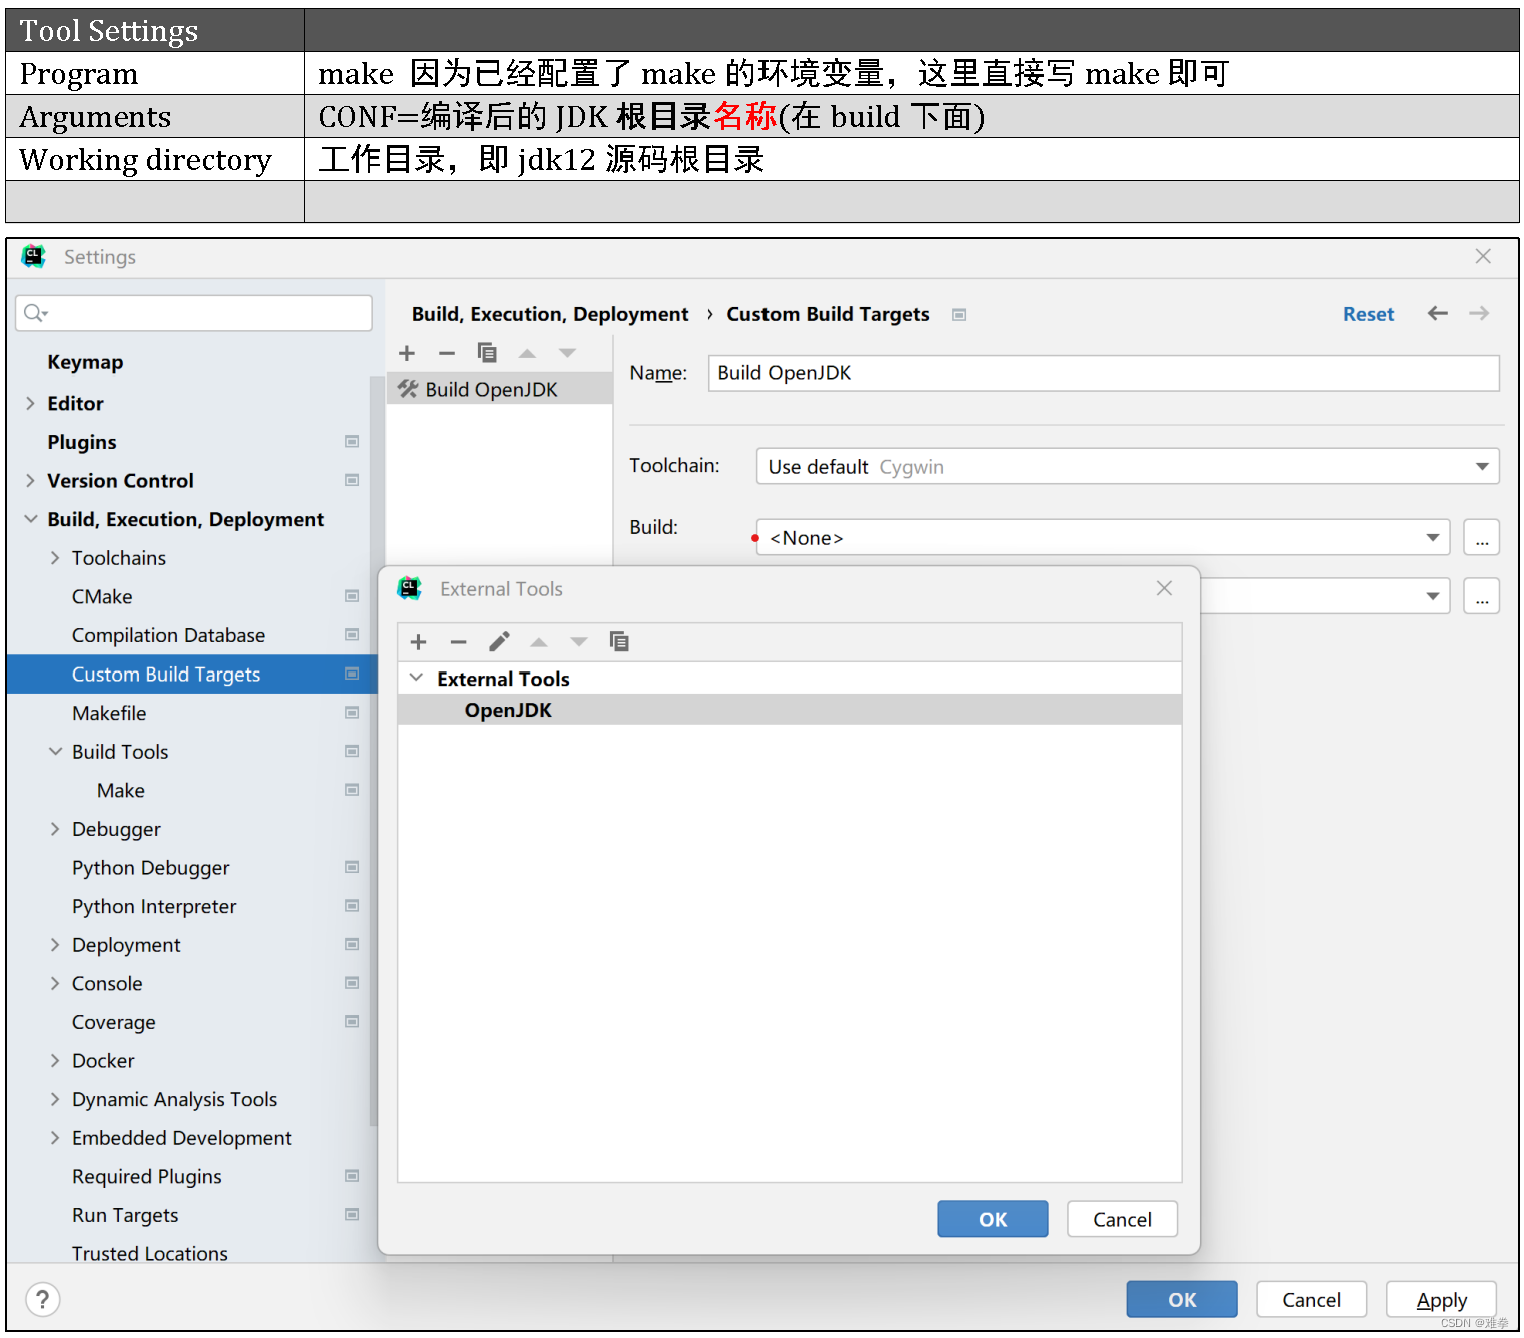Focus the Settings search field
1524x1338 pixels.
(x=194, y=313)
